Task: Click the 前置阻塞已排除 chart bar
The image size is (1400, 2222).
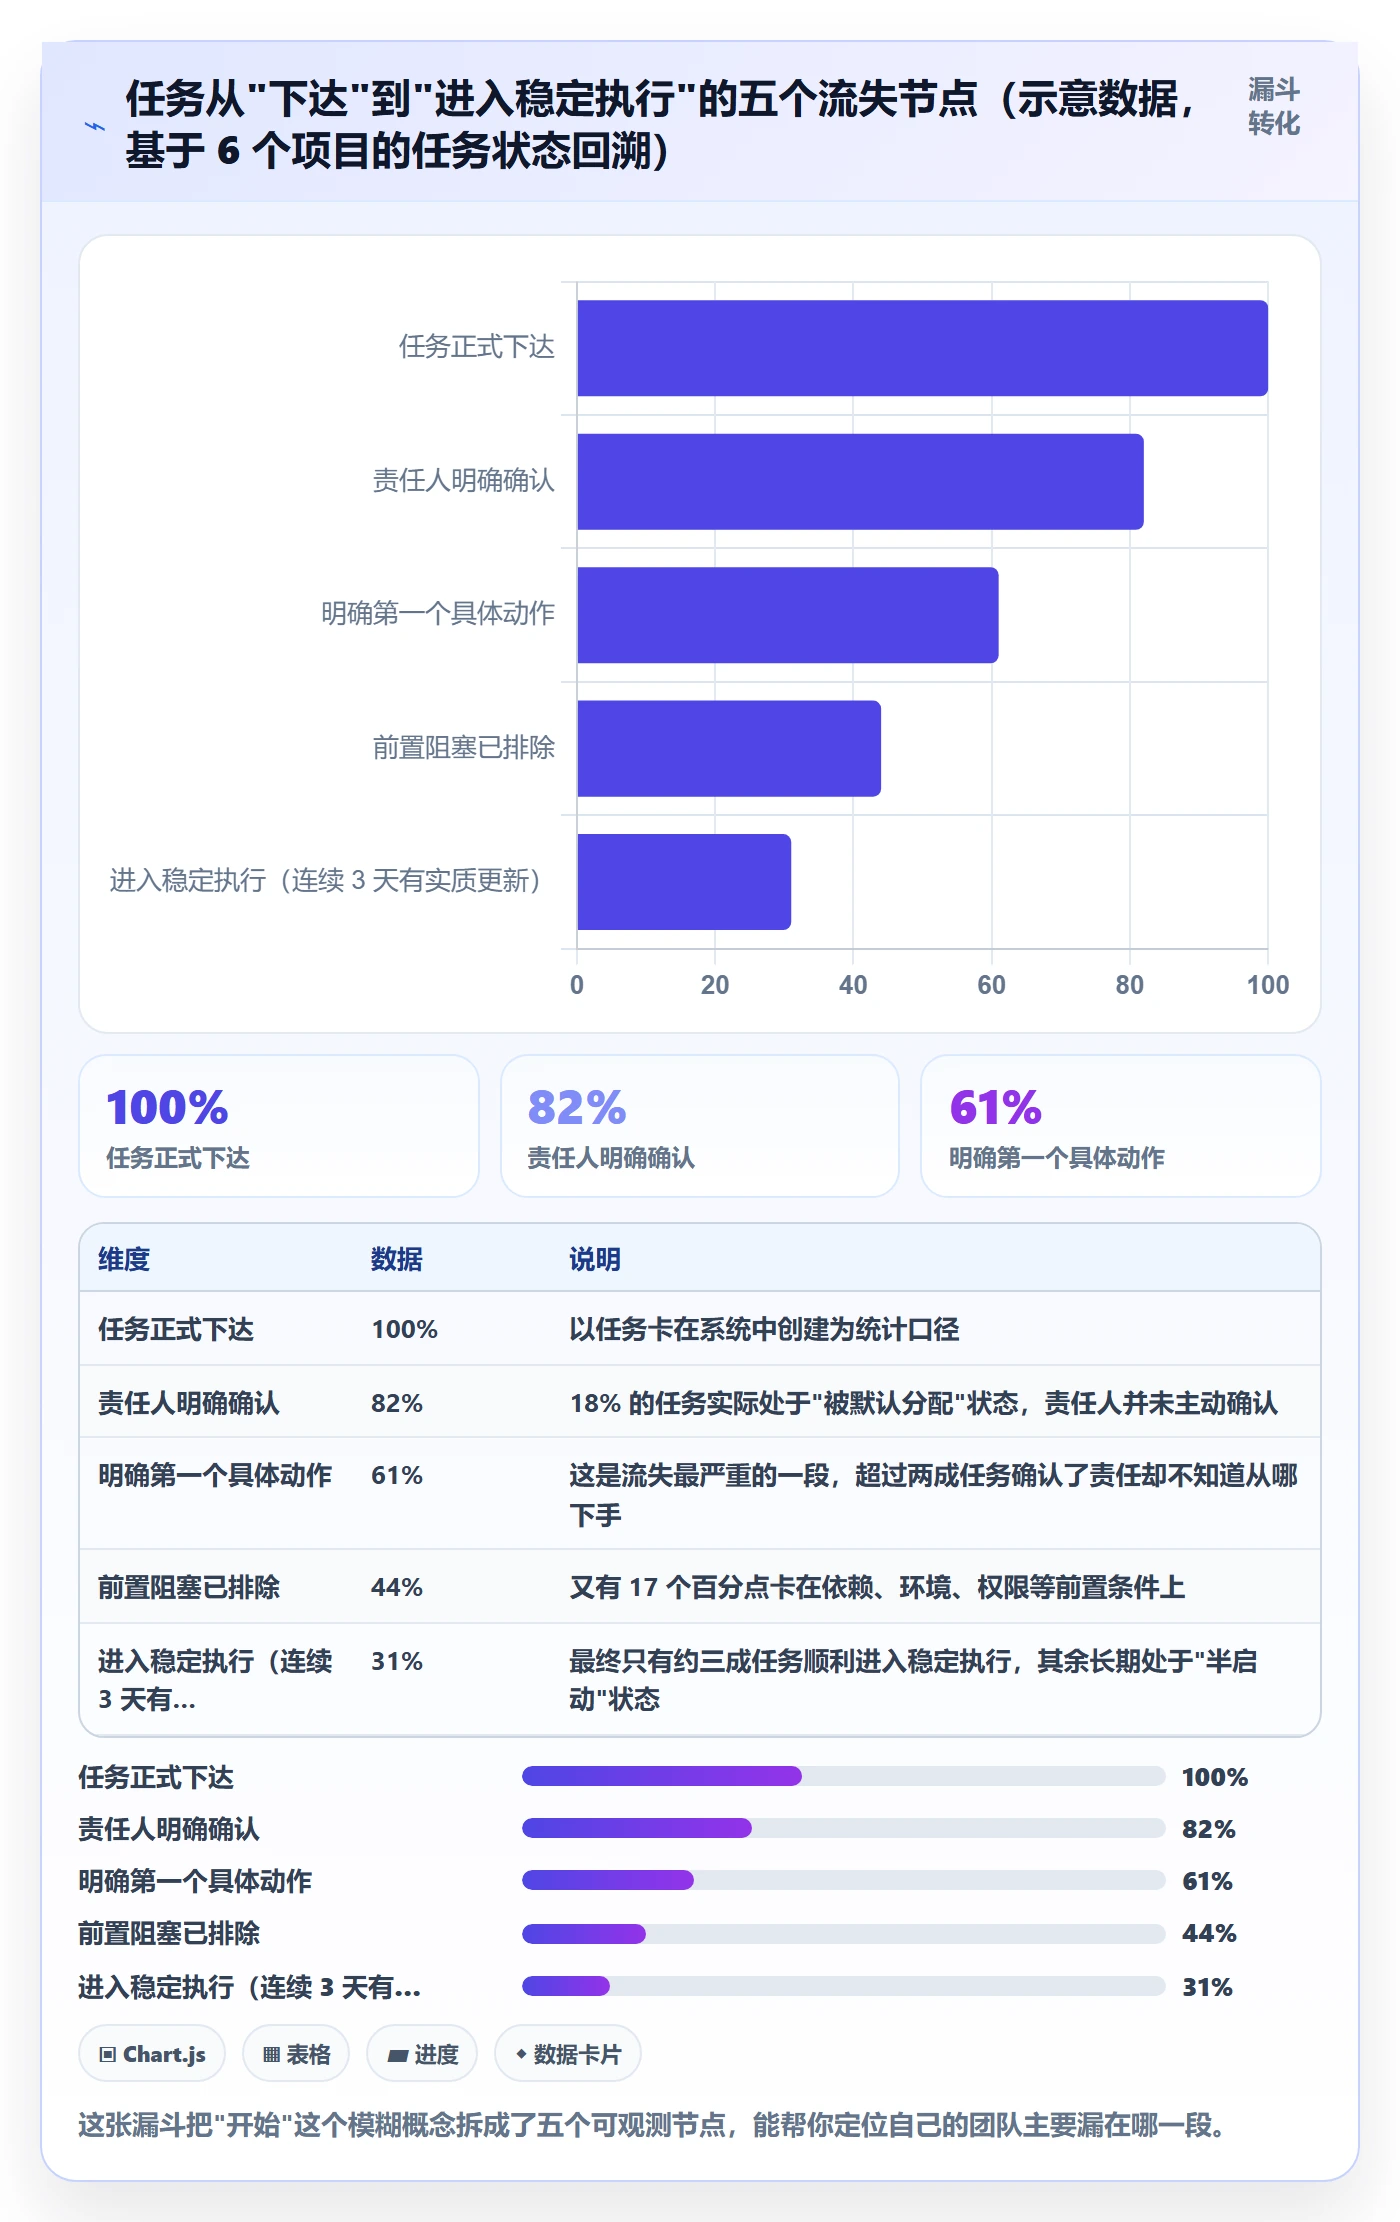Action: [x=729, y=748]
